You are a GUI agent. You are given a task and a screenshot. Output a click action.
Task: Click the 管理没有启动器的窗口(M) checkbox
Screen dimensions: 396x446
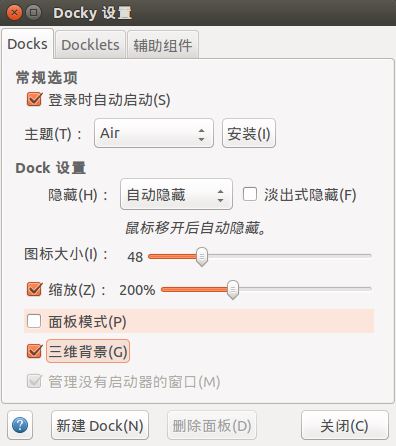(x=34, y=381)
